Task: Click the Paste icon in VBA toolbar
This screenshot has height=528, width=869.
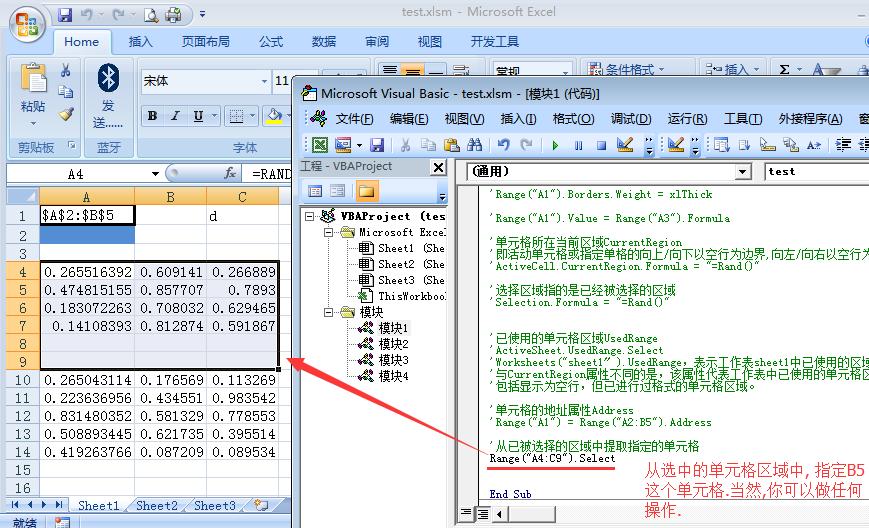Action: pos(452,145)
